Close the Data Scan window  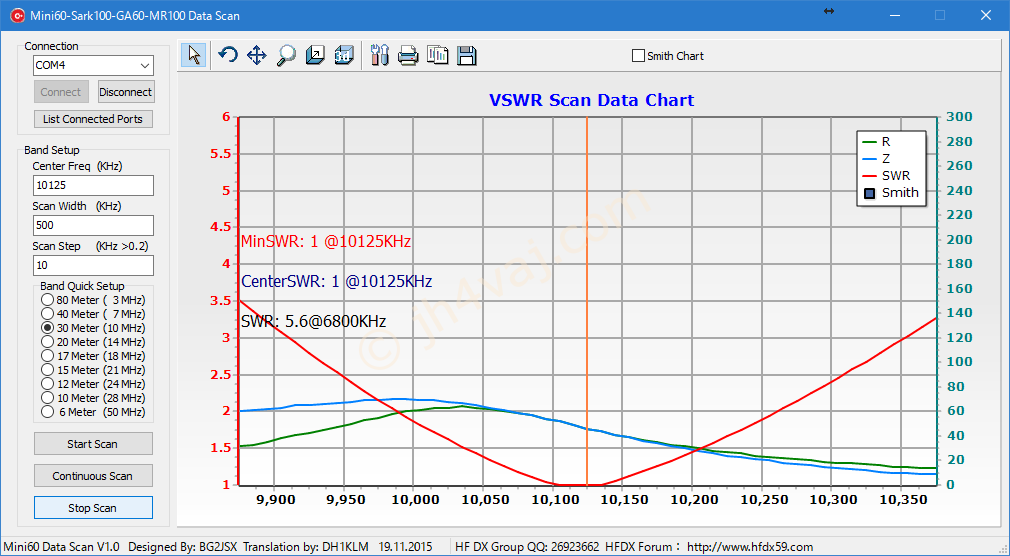tap(986, 15)
